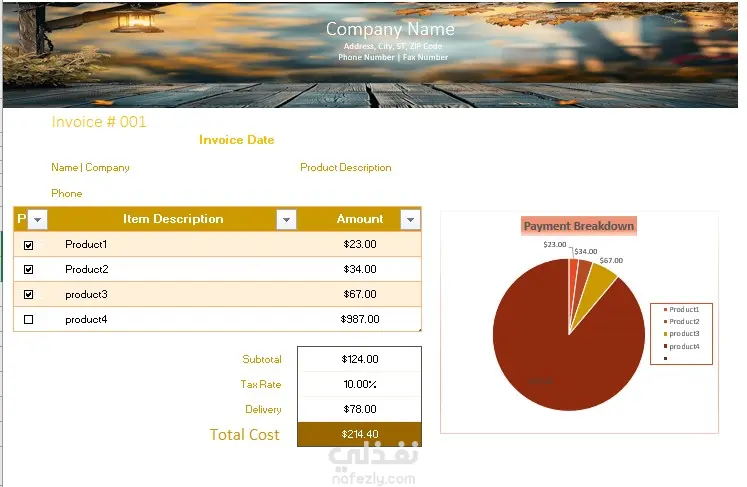Select the Item Description header
Screen dimensions: 747x487
[x=173, y=219]
